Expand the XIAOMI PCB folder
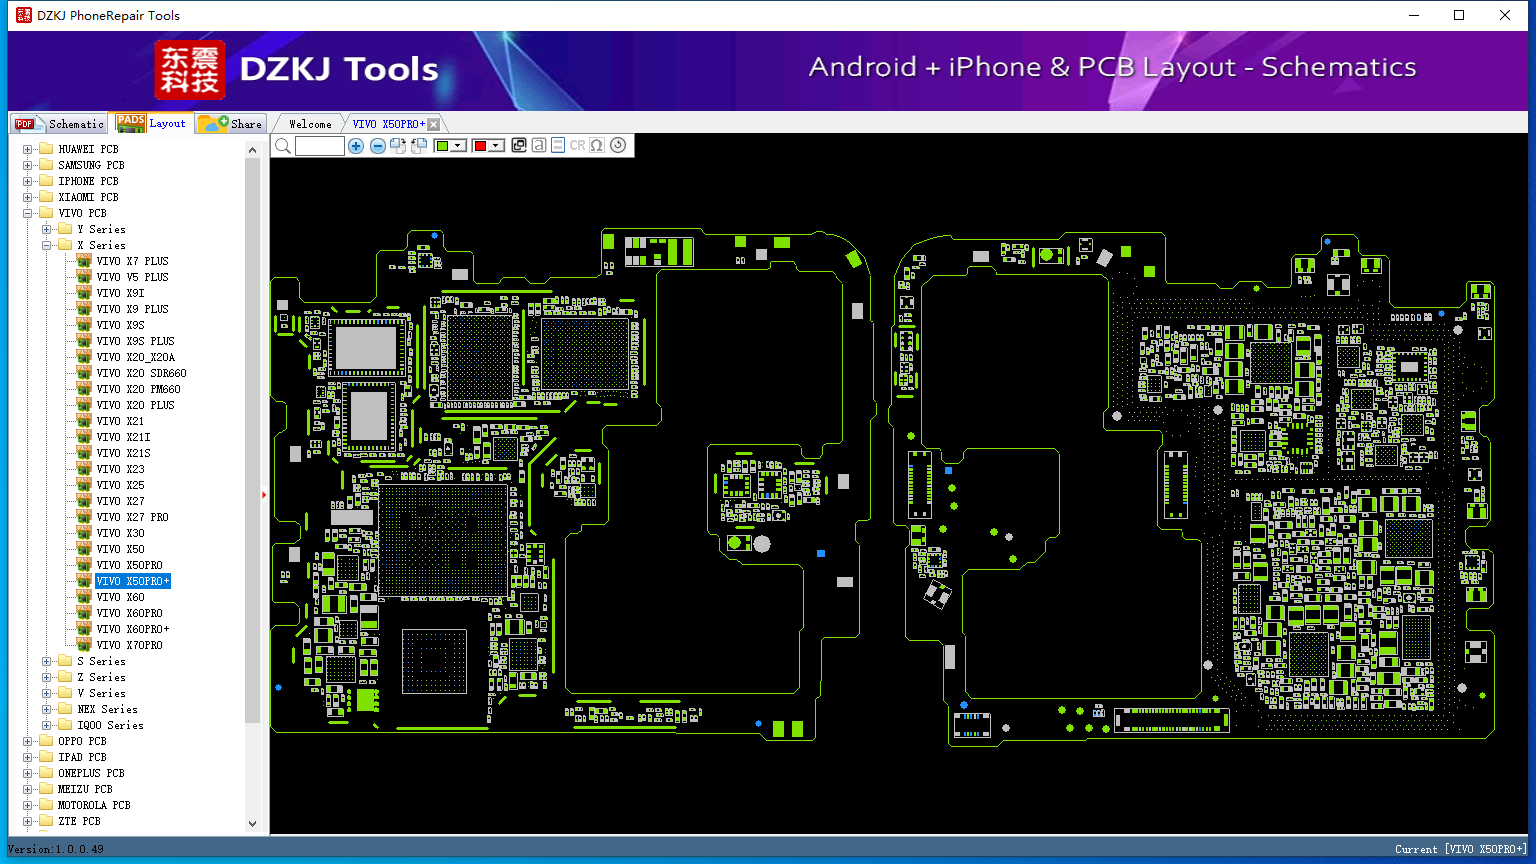Screen dimensions: 1536x864 pos(28,197)
